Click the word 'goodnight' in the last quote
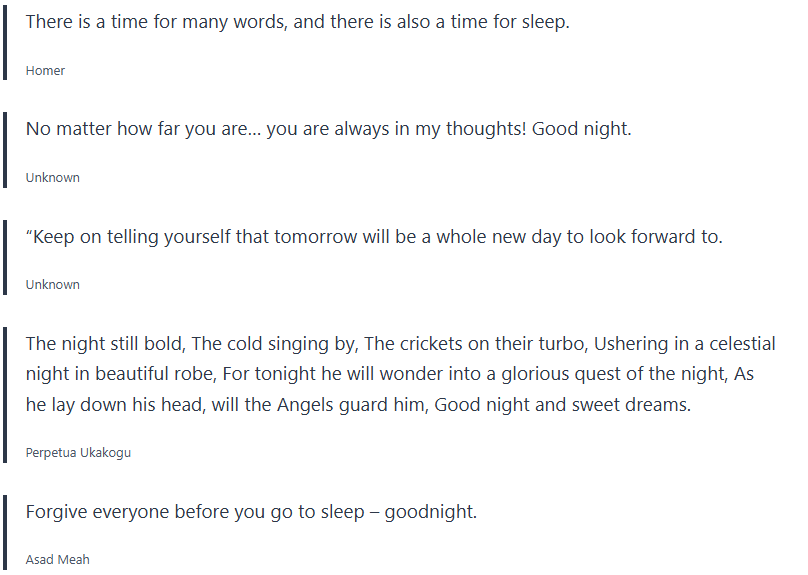This screenshot has height=575, width=808. click(x=430, y=512)
